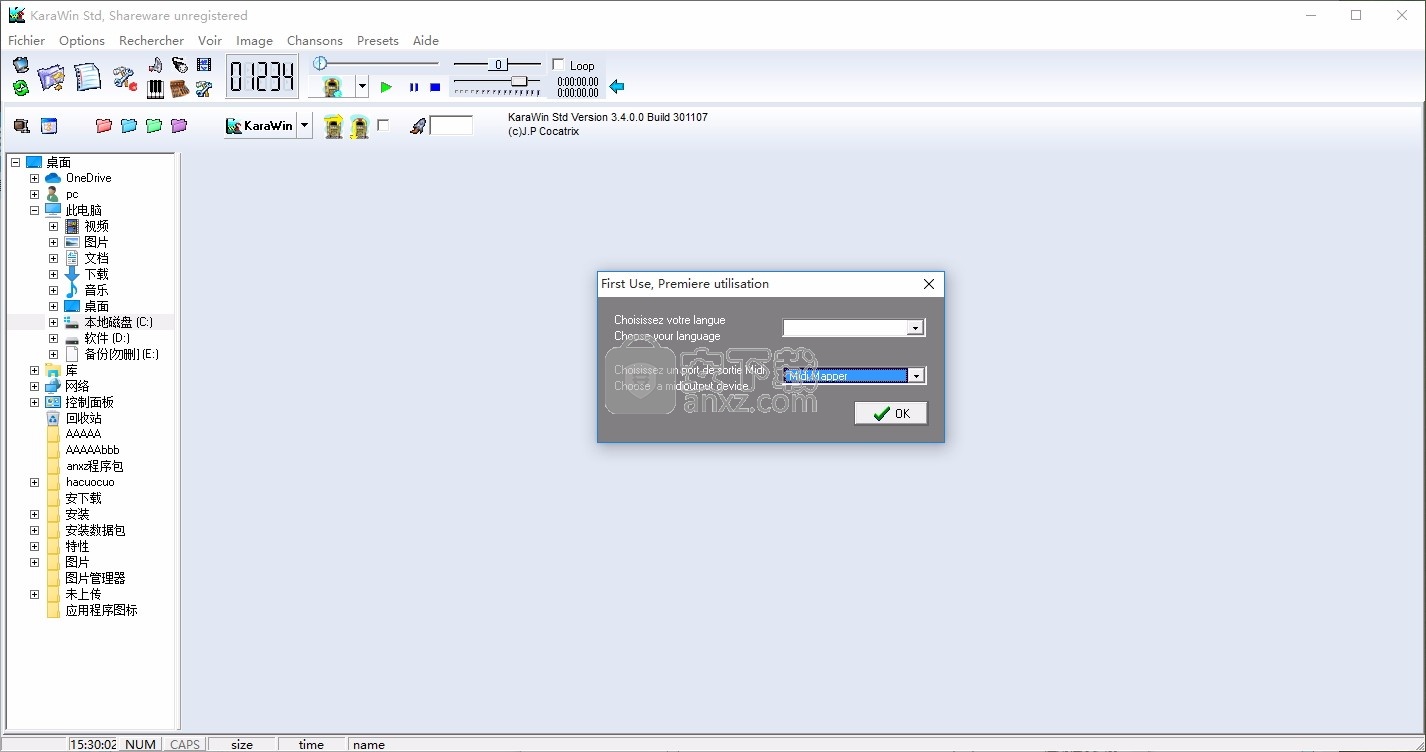Screen dimensions: 1426x752
Task: Click the music note speaker icon
Action: (x=156, y=65)
